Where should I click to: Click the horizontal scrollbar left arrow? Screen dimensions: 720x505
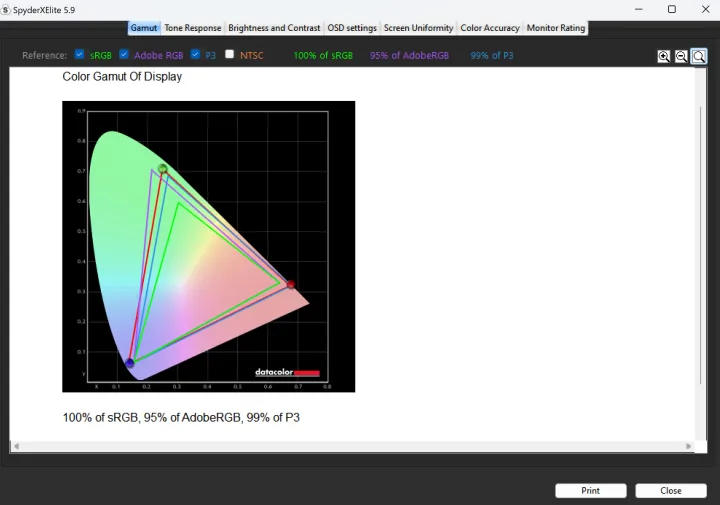pos(15,446)
